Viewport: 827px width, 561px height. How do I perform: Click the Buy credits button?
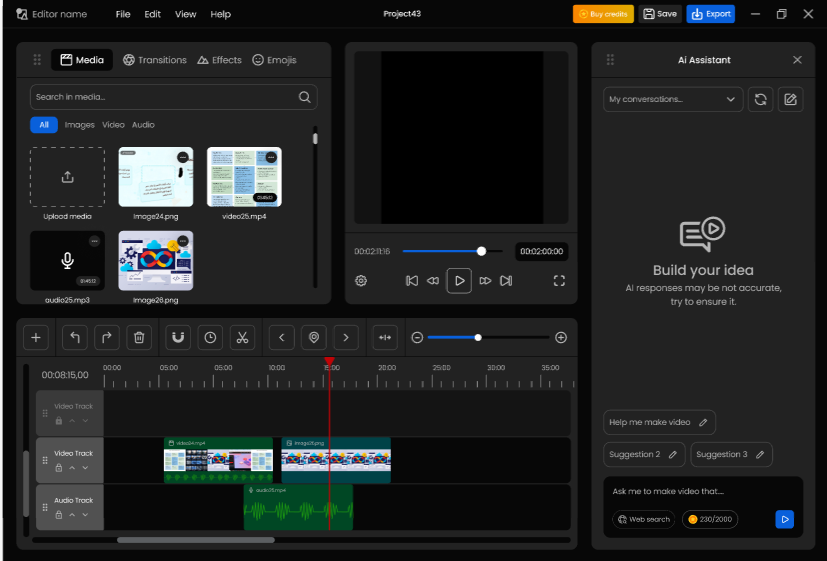click(x=603, y=14)
